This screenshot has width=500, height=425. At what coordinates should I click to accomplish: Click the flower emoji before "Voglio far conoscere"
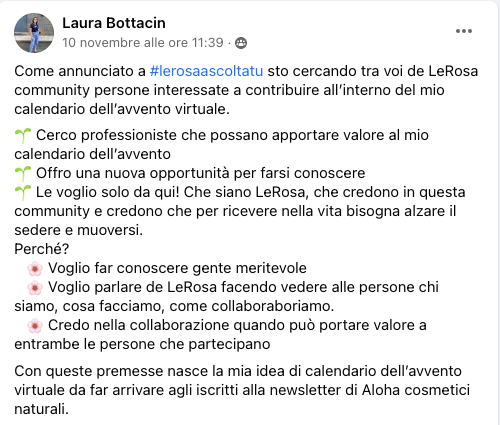pyautogui.click(x=35, y=269)
